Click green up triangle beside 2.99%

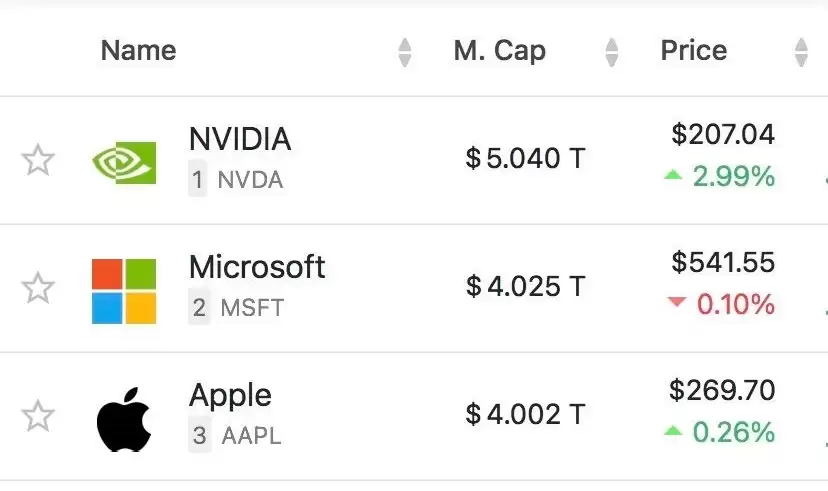(673, 176)
